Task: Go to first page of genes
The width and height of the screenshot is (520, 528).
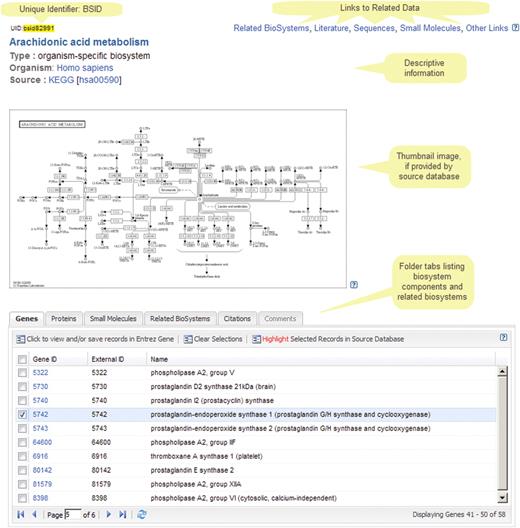Action: coord(21,514)
